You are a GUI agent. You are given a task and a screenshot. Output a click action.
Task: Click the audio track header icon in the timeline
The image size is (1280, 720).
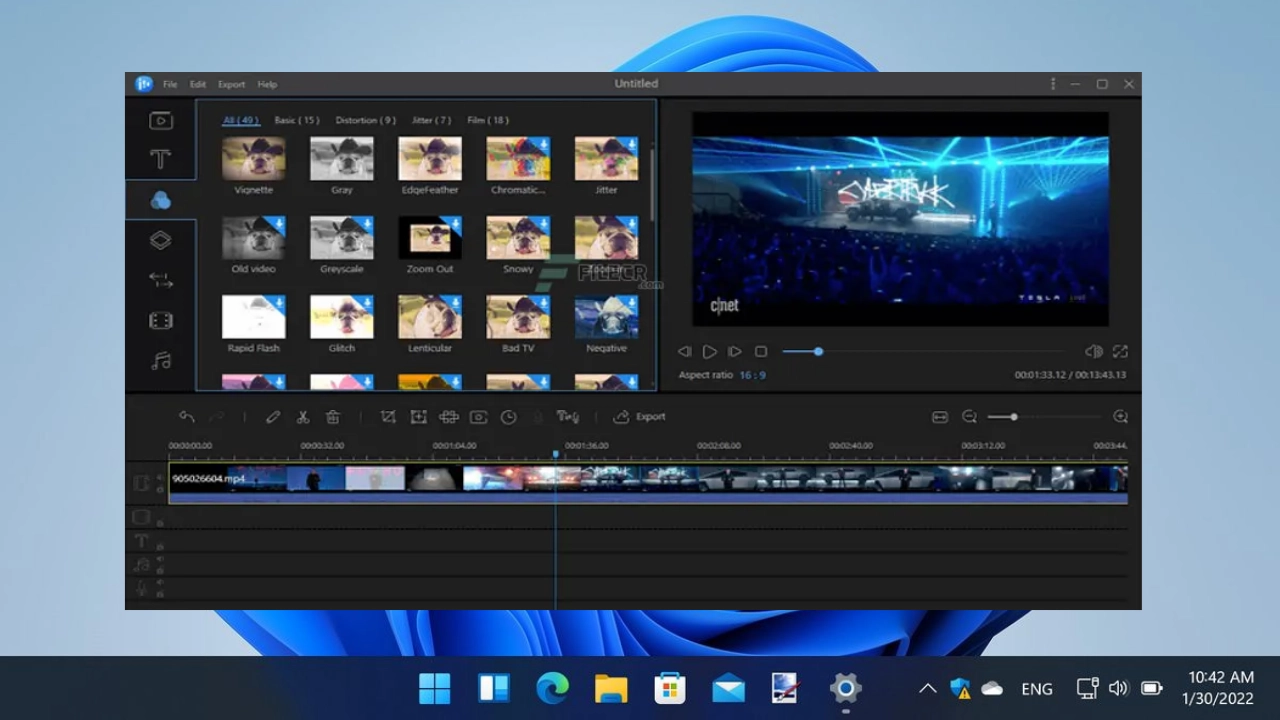(141, 565)
